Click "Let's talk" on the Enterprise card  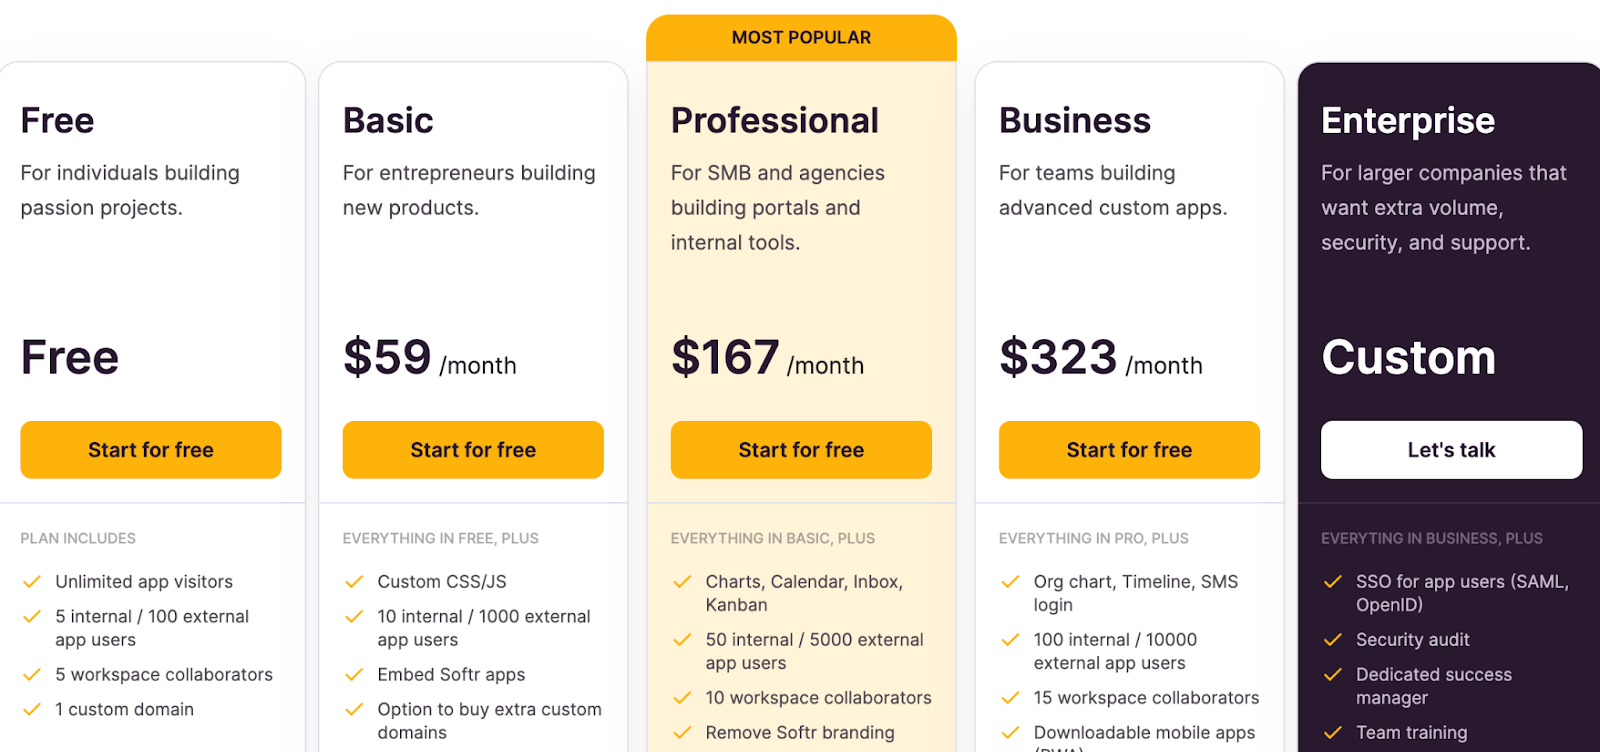pyautogui.click(x=1451, y=449)
